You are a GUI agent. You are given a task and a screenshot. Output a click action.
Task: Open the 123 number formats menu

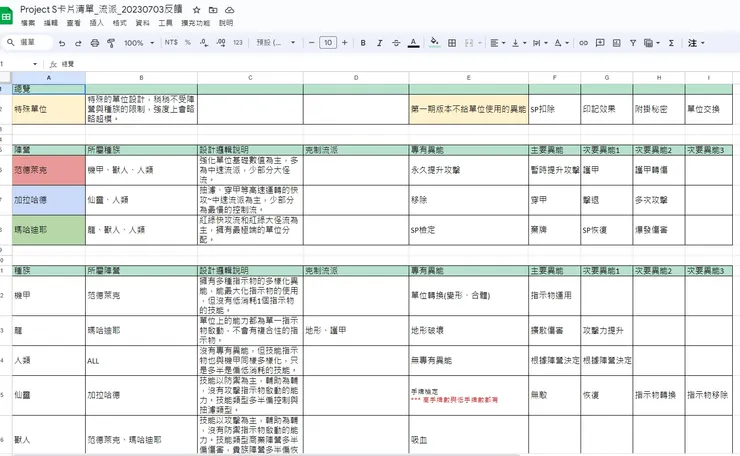tap(238, 42)
